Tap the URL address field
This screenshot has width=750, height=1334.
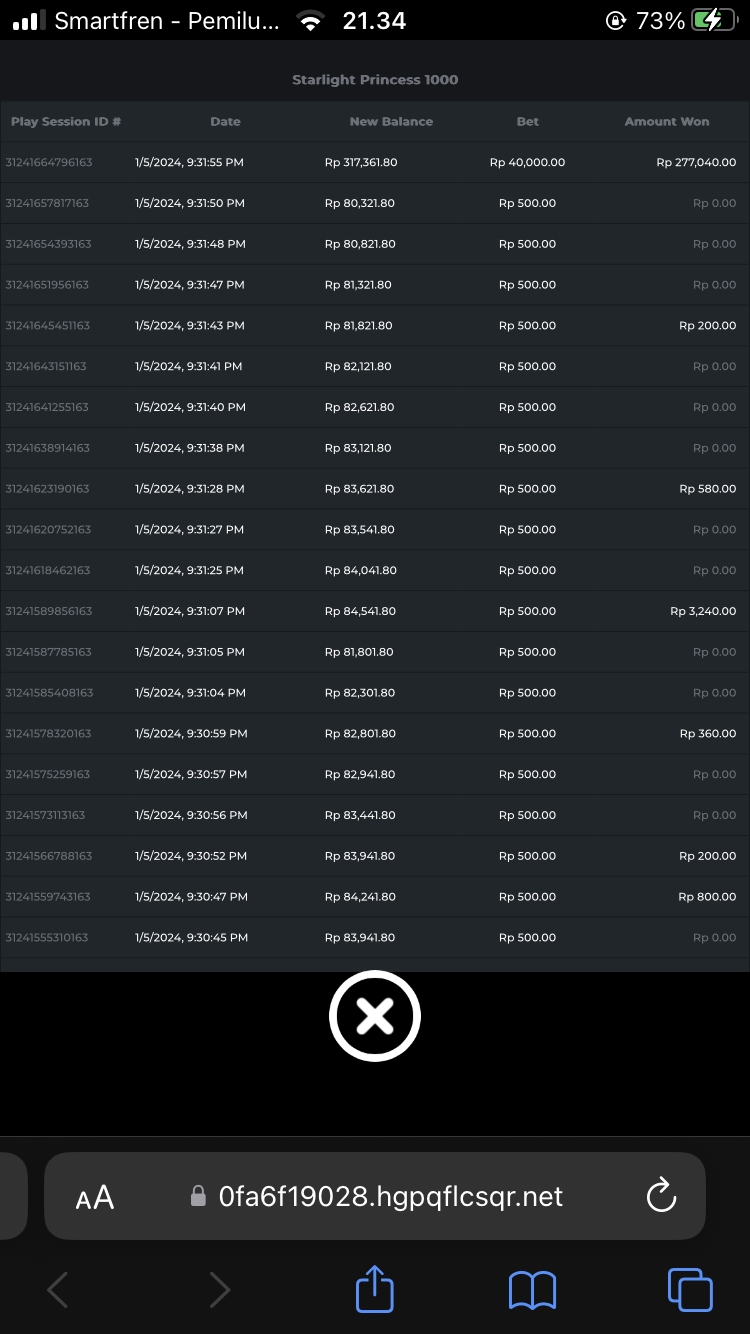point(390,1197)
